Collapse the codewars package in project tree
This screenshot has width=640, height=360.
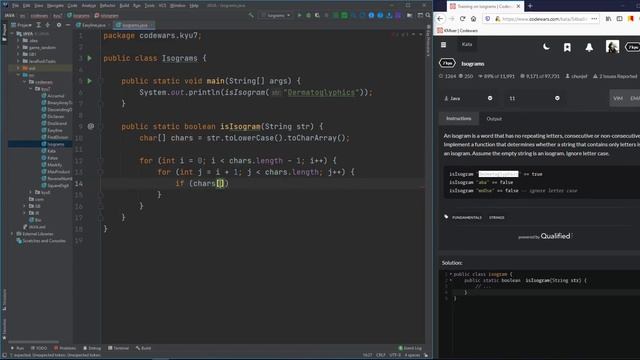point(24,82)
